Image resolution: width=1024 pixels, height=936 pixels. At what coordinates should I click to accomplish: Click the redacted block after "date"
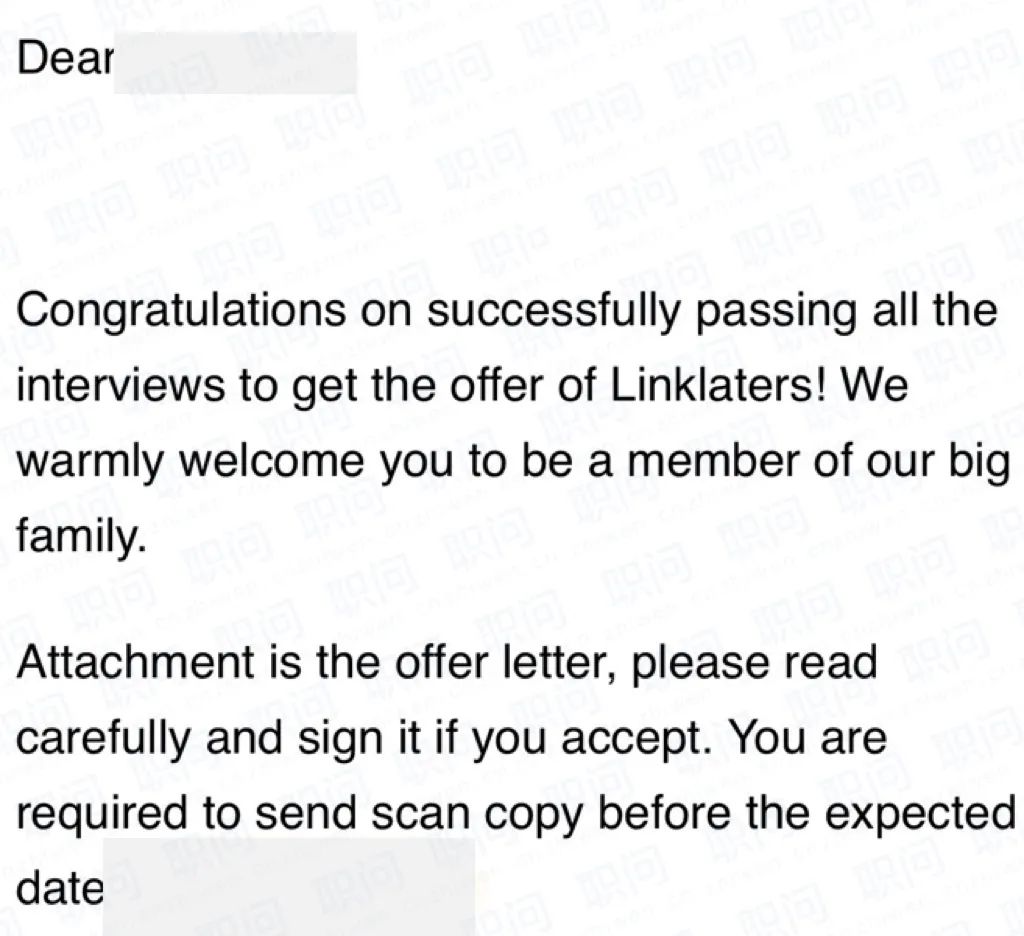click(x=289, y=887)
